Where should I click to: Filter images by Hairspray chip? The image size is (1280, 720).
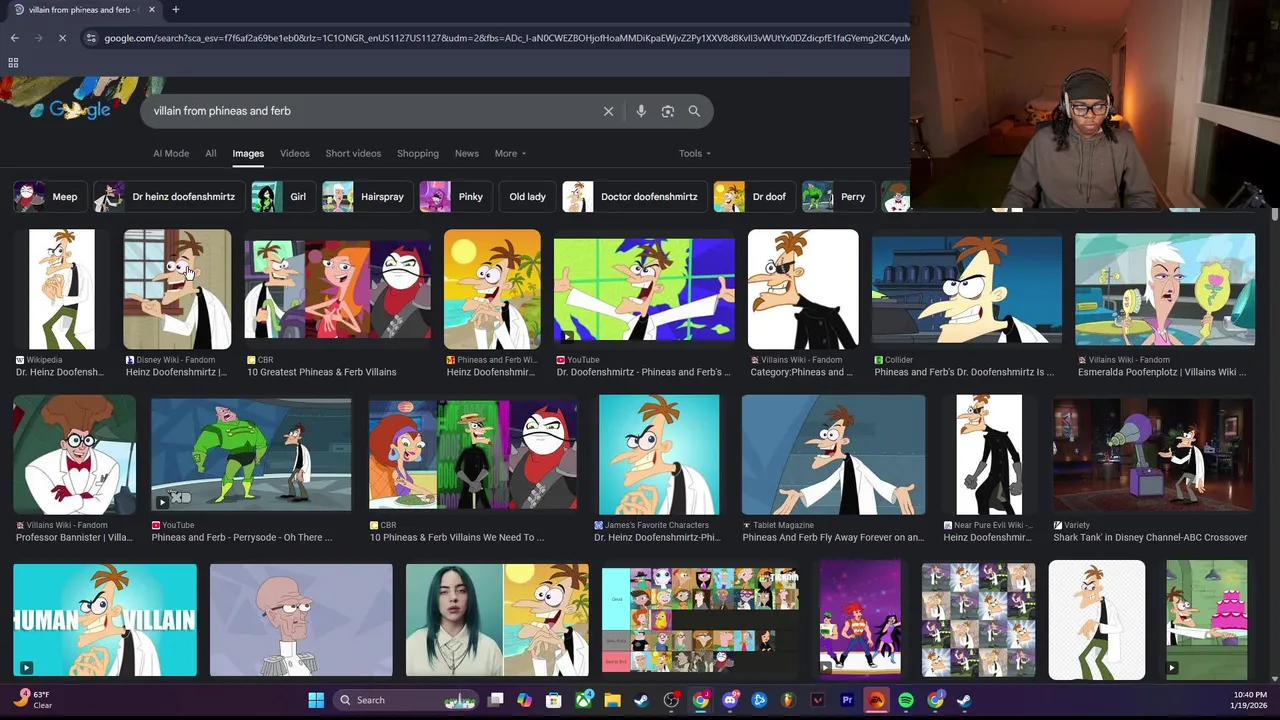click(x=367, y=197)
